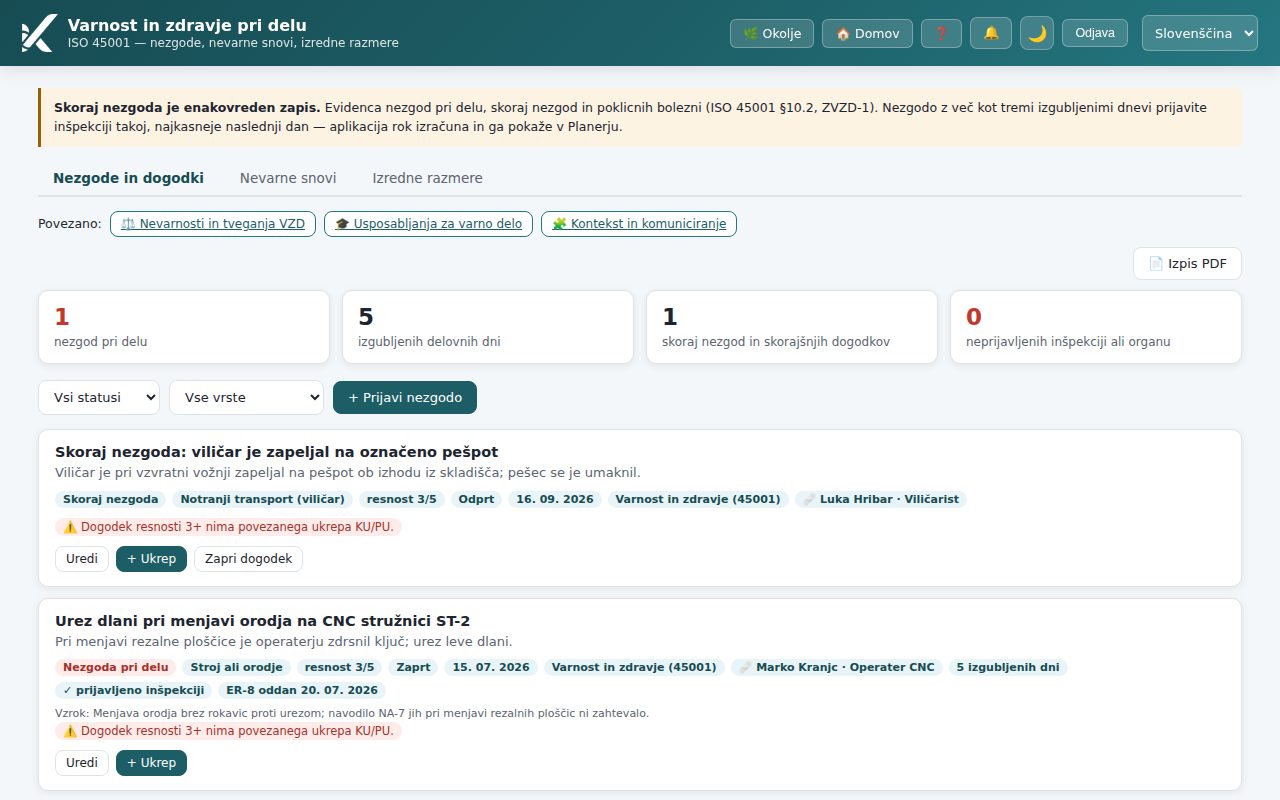Image resolution: width=1280 pixels, height=800 pixels.
Task: Click the '5 izgubljenih dni' tag
Action: tap(1008, 667)
